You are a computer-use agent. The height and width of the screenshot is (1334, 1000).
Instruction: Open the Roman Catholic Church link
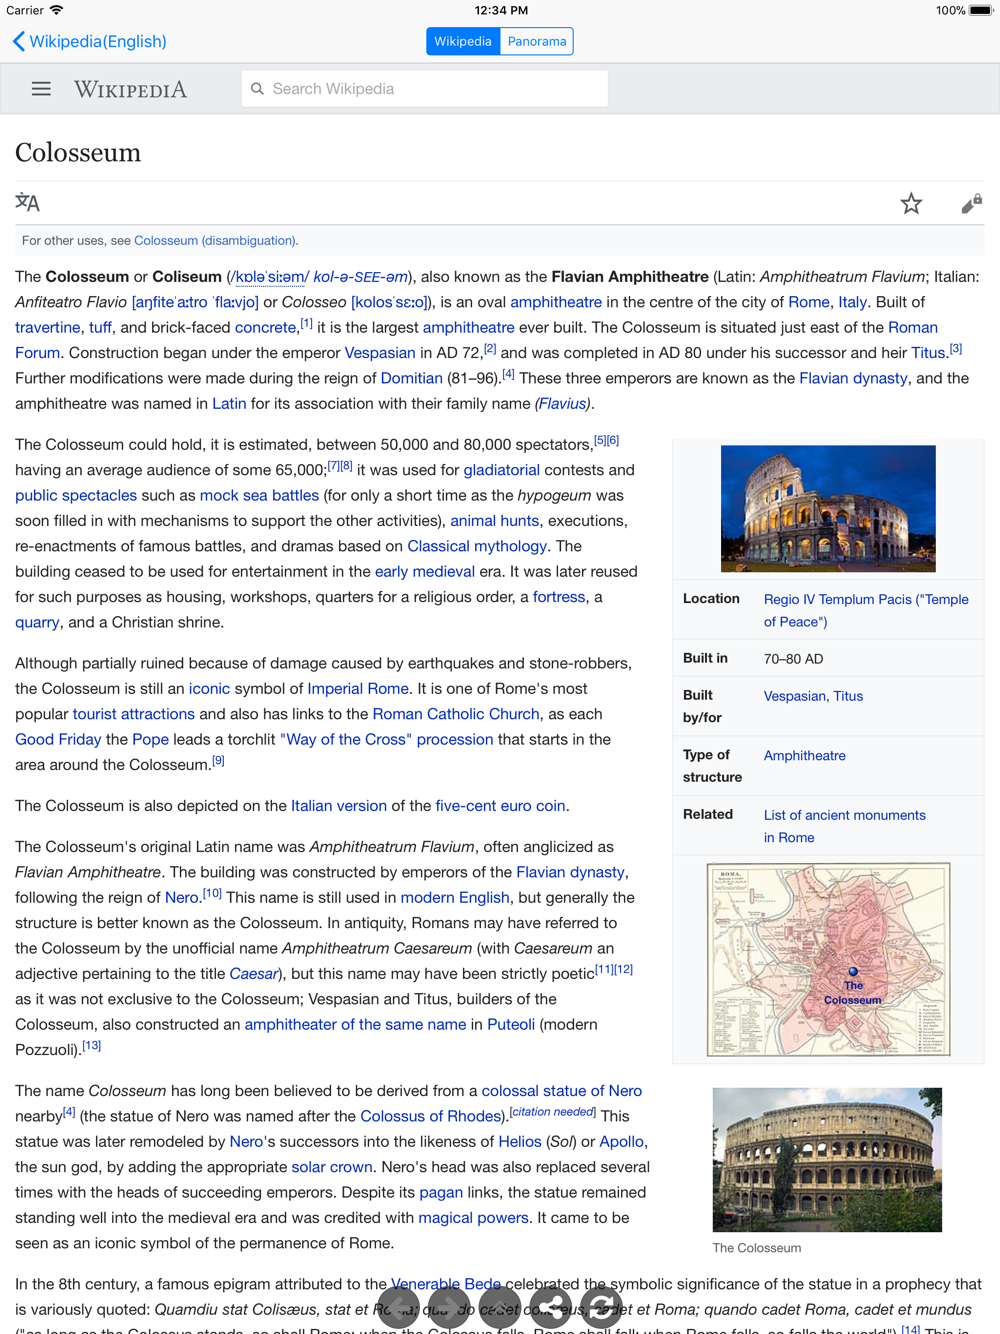coord(456,714)
